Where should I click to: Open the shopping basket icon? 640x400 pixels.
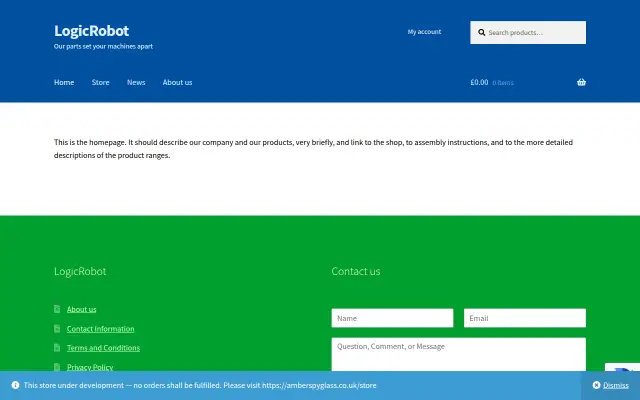point(581,82)
